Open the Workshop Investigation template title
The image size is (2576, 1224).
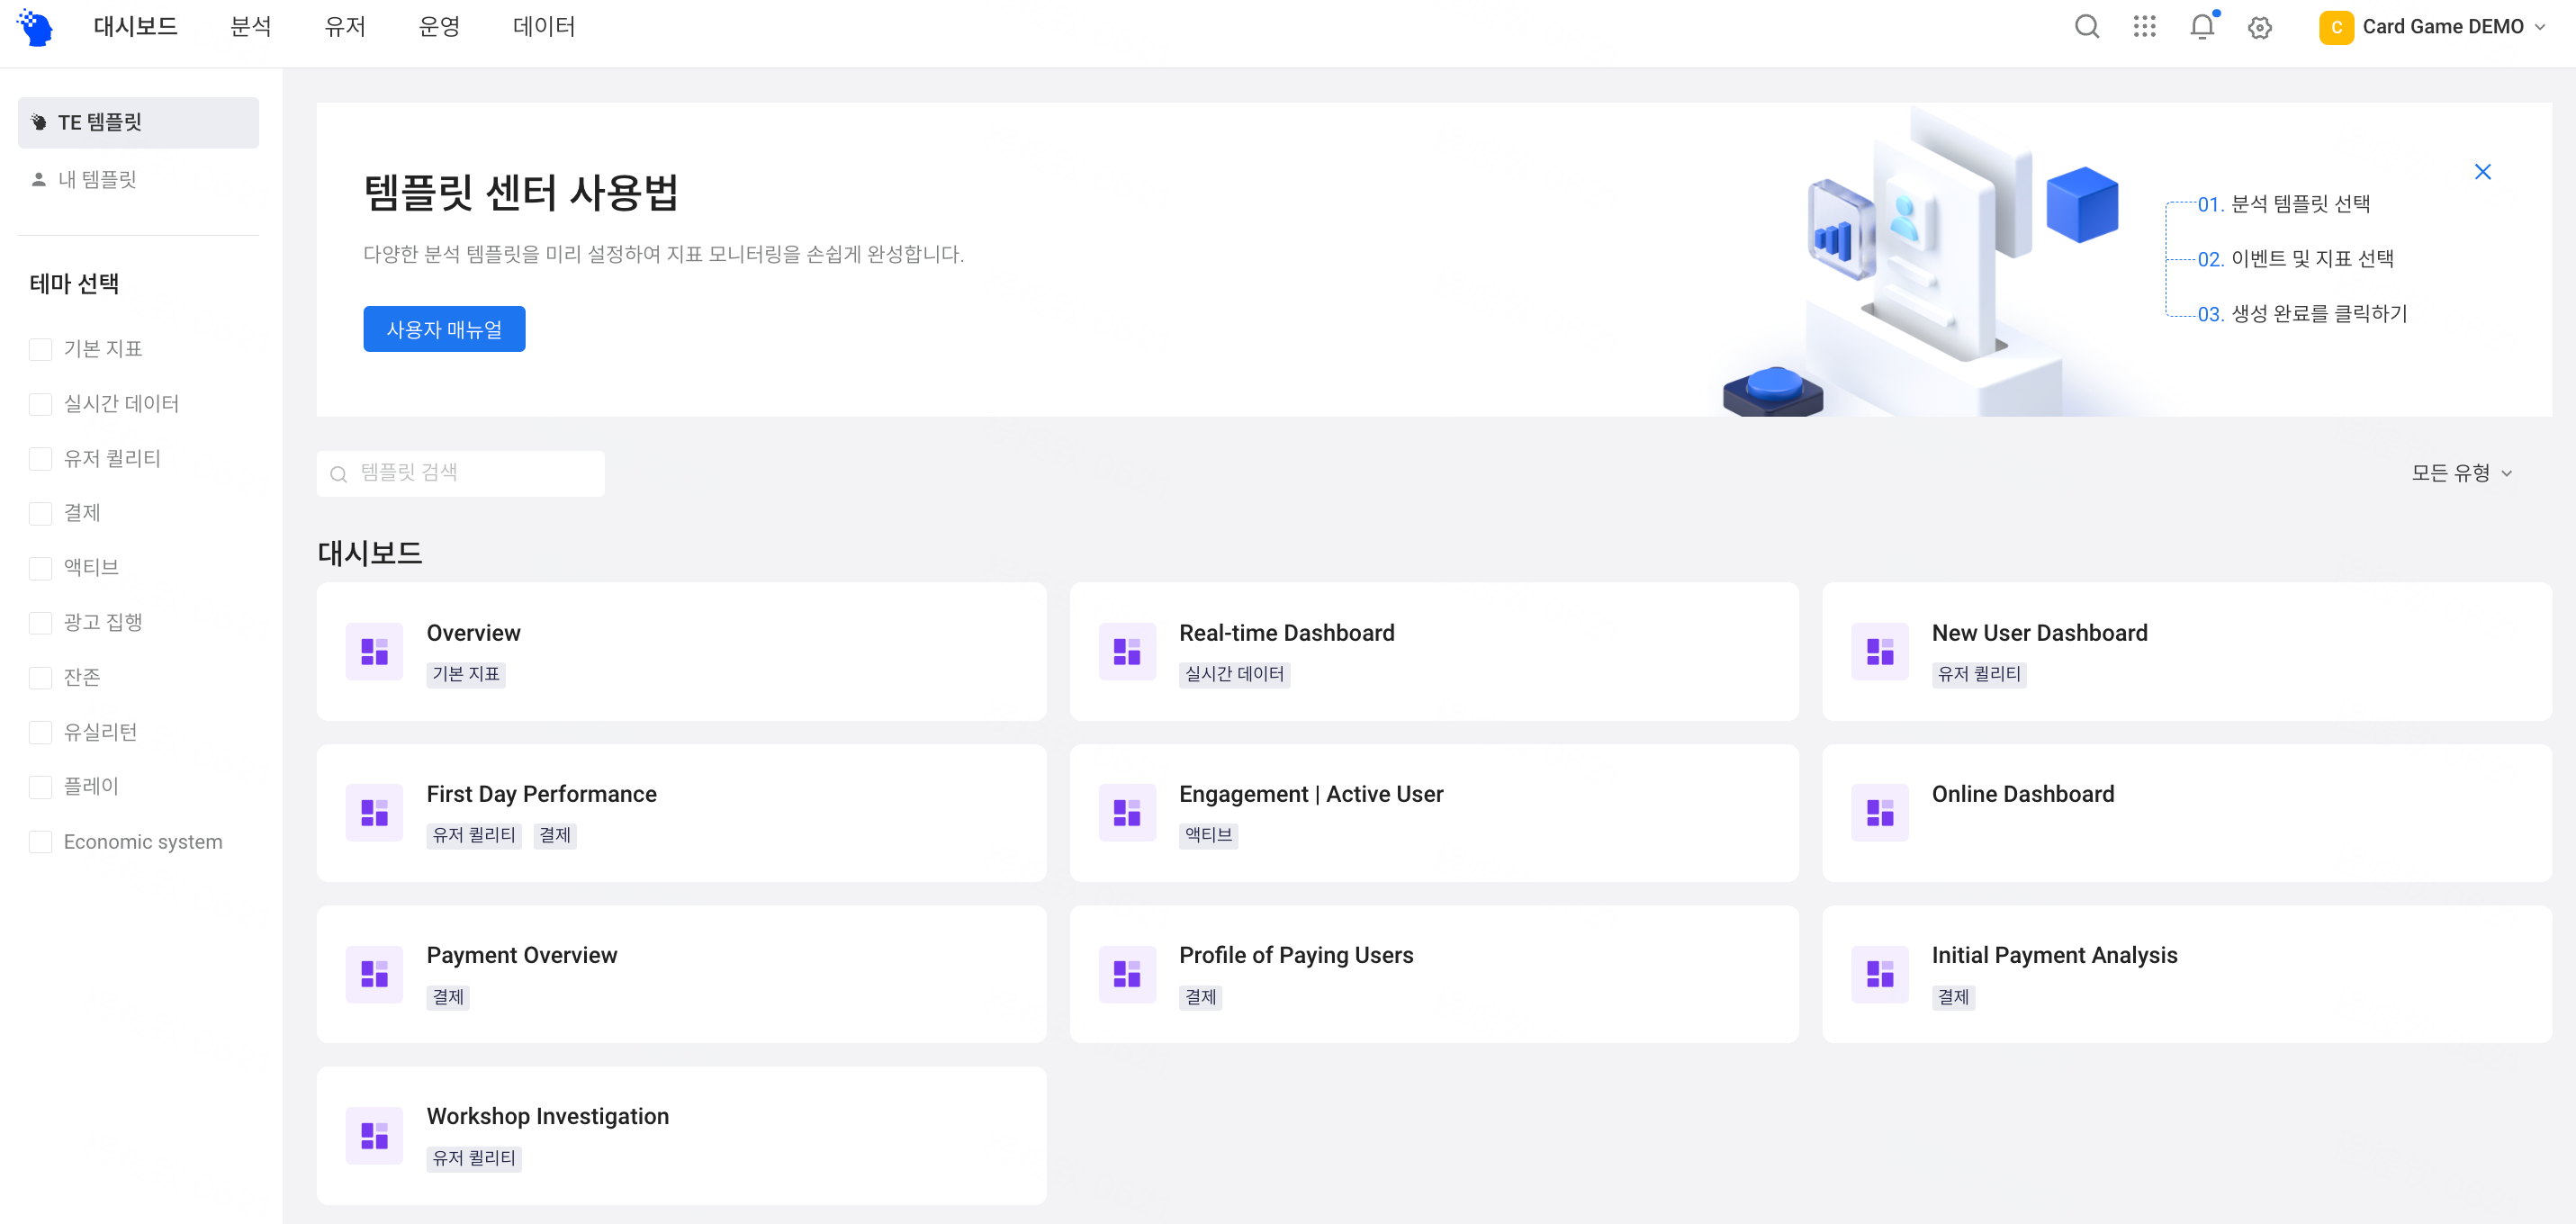point(548,1116)
